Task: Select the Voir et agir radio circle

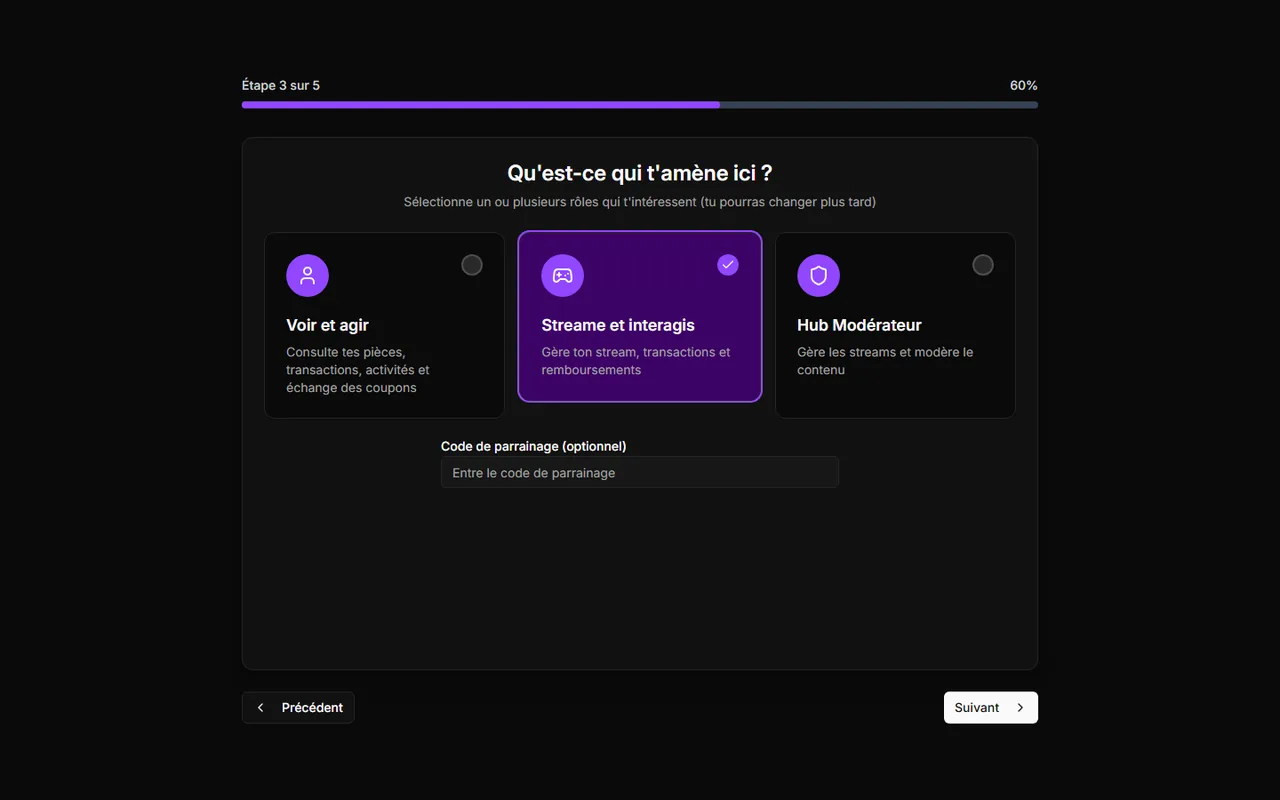Action: coord(472,265)
